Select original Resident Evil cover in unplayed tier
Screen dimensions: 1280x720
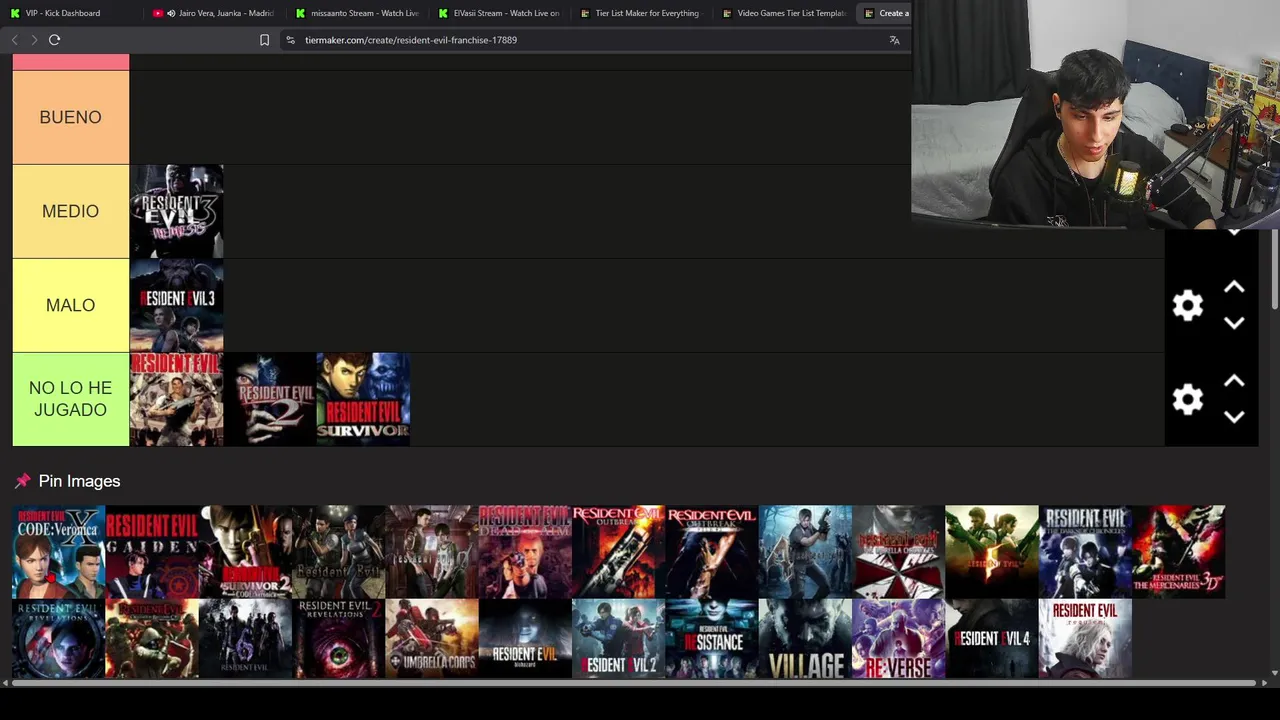[177, 399]
